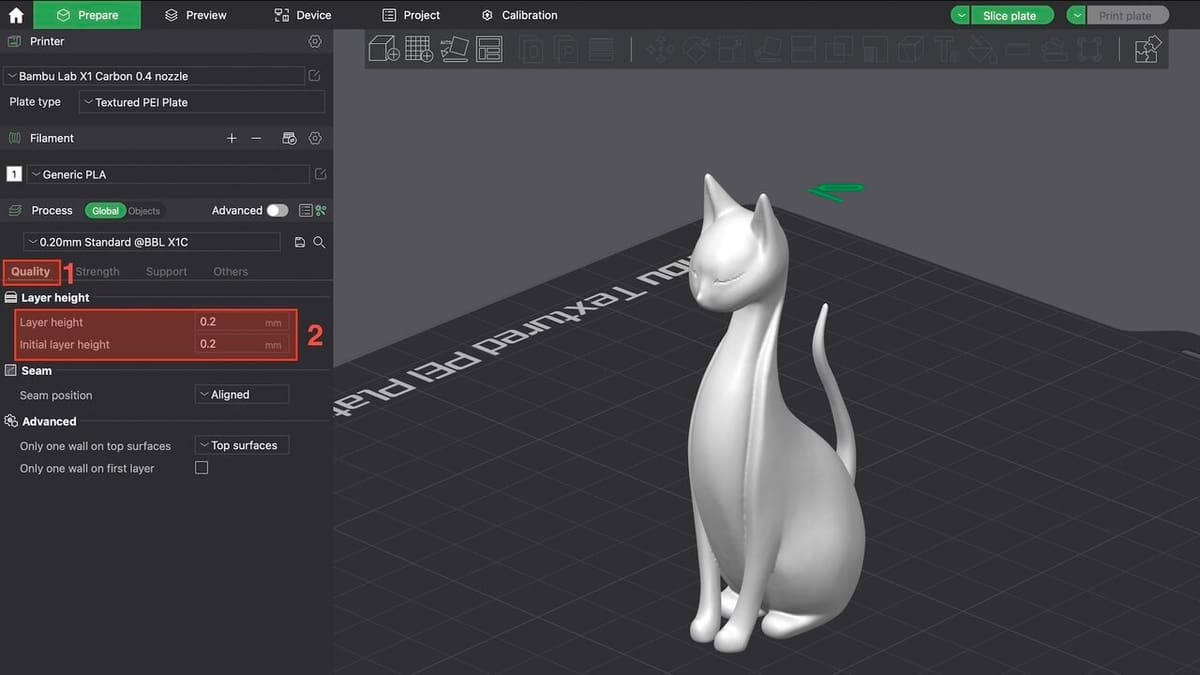
Task: Select the Move tool in toolbar
Action: [x=659, y=49]
